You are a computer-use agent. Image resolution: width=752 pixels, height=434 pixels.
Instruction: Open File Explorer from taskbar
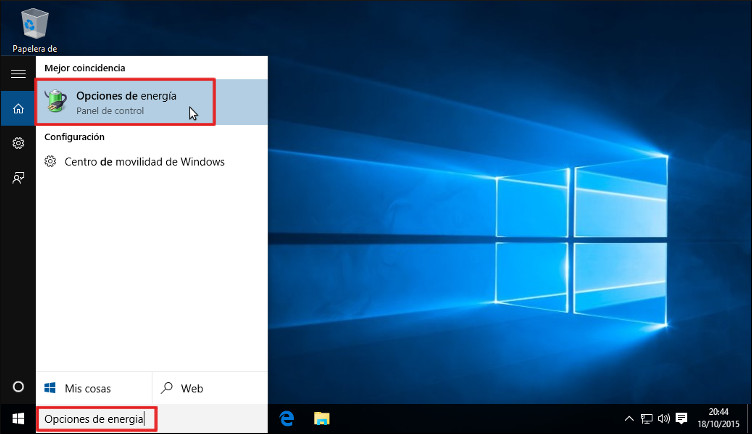pyautogui.click(x=322, y=419)
